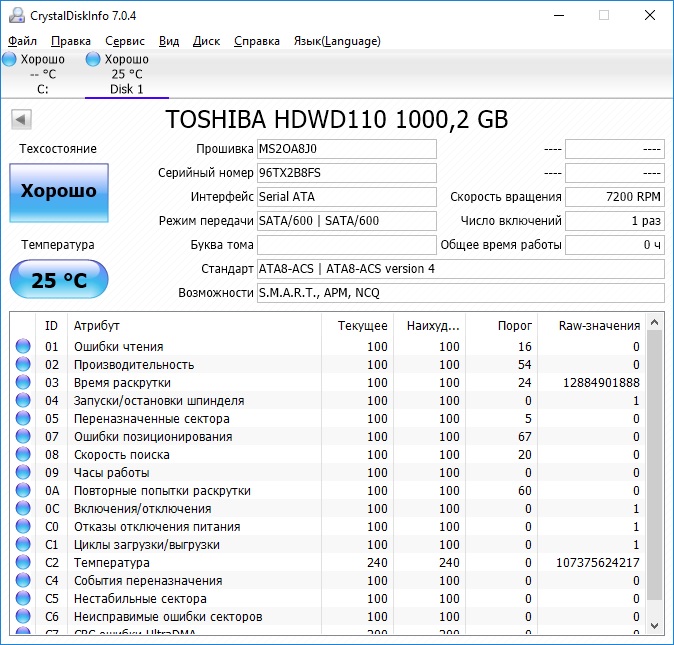Select the Disk 1 status orb
The height and width of the screenshot is (645, 674).
[93, 59]
